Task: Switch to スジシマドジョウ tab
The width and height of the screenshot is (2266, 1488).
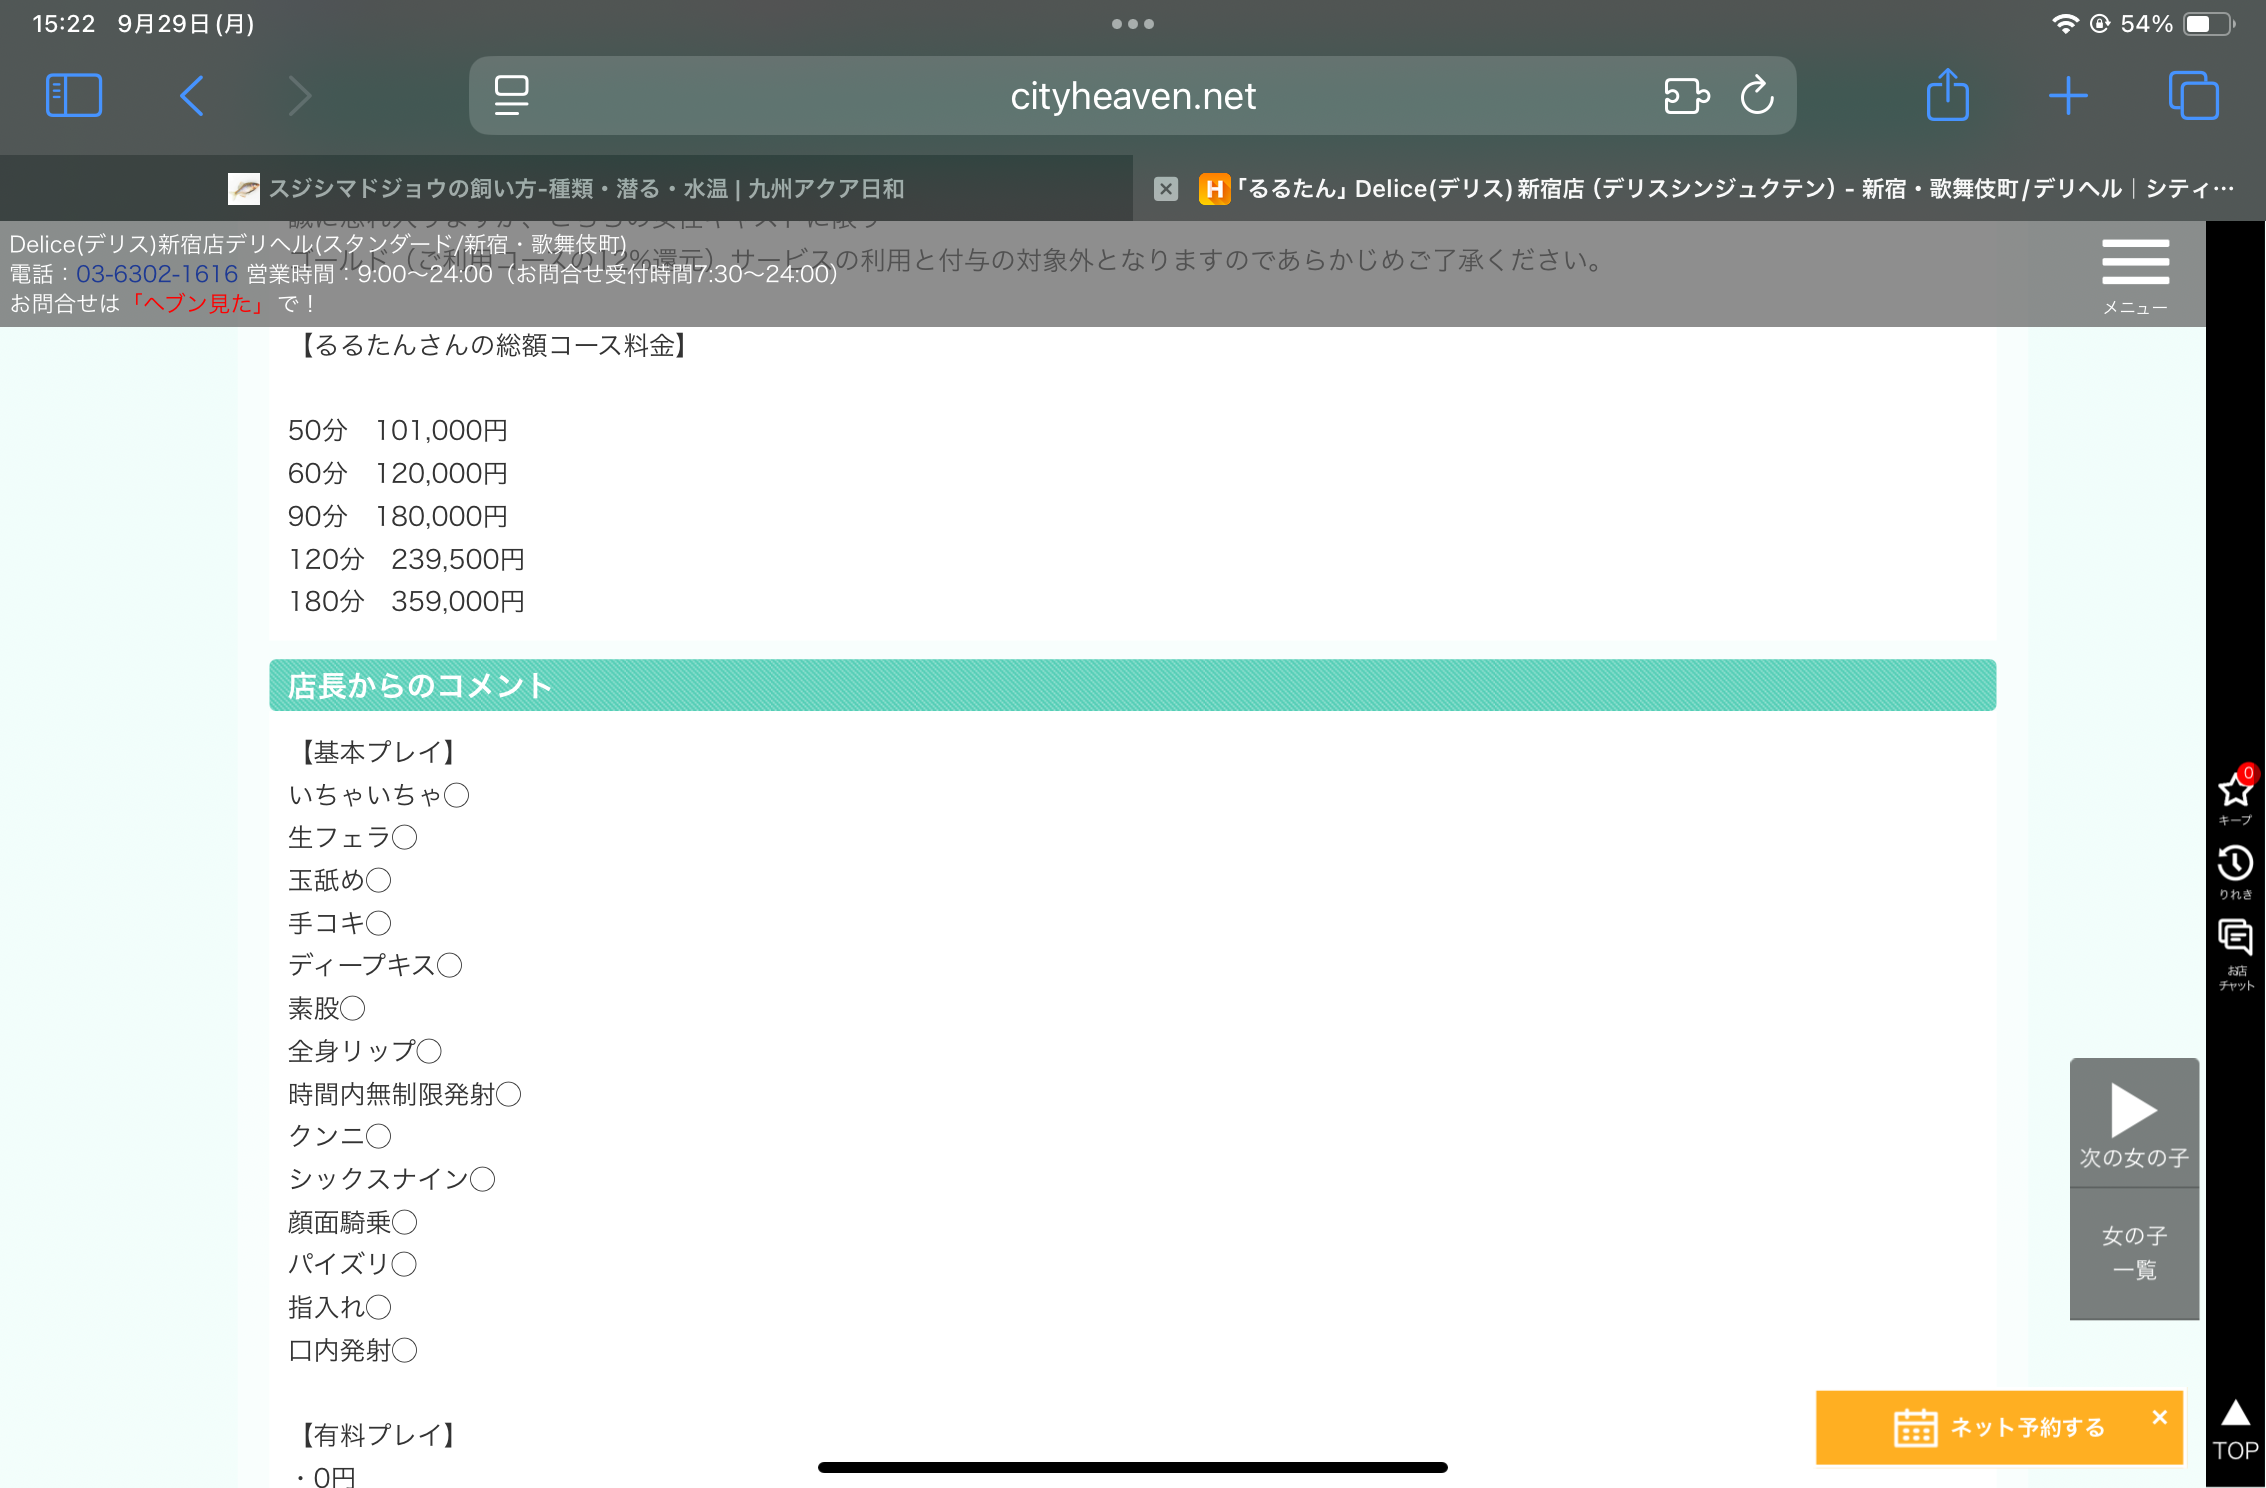Action: pyautogui.click(x=566, y=189)
